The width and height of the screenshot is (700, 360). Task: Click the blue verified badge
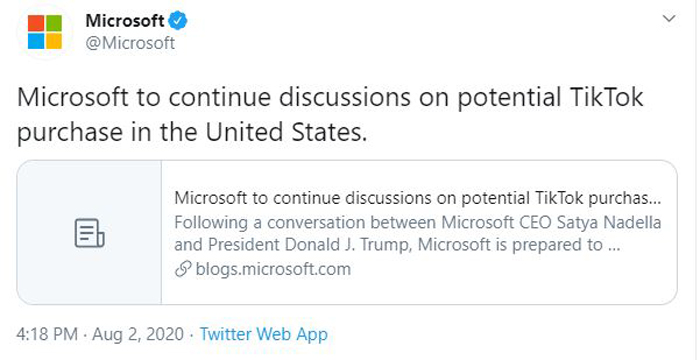coord(180,21)
